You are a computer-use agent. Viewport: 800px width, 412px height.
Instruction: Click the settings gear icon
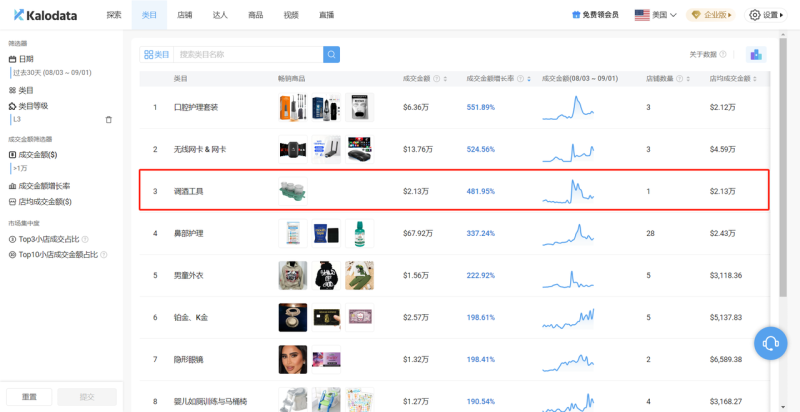pos(755,15)
